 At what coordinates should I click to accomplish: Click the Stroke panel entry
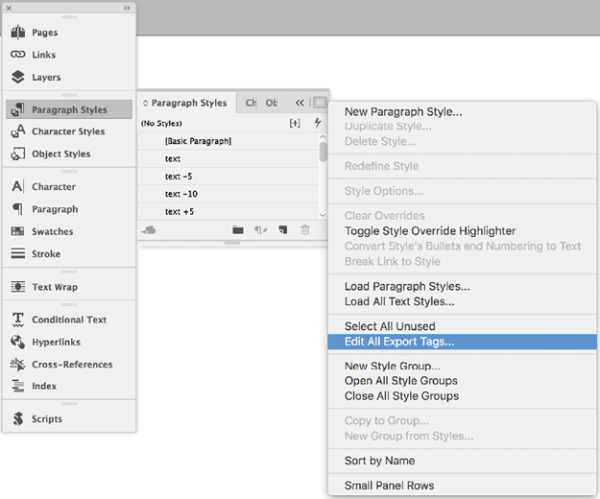point(47,254)
